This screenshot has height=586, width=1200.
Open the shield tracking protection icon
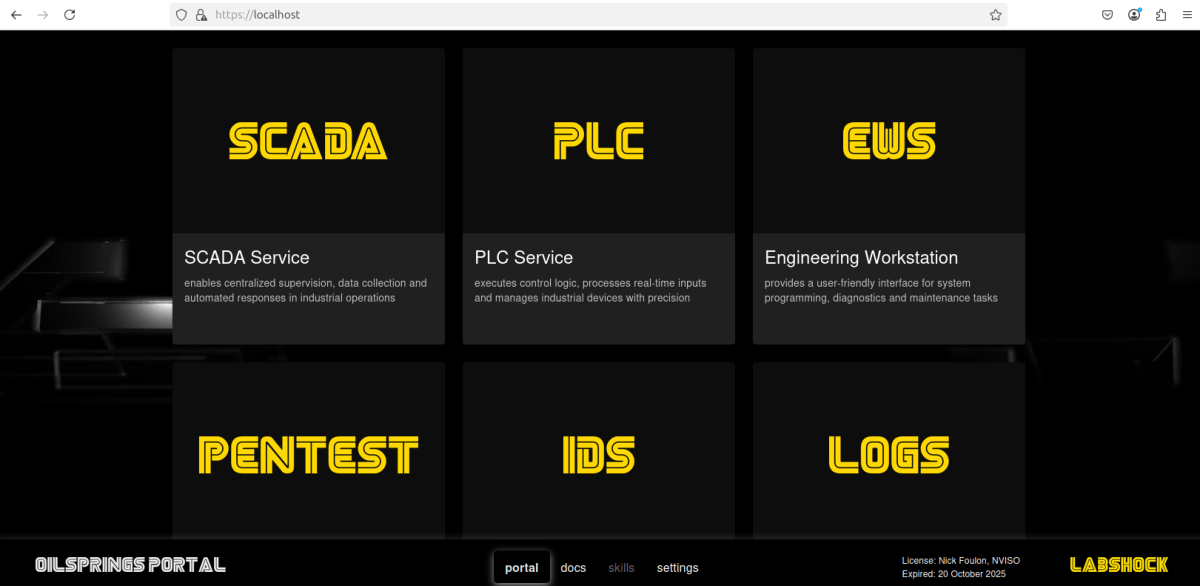[x=181, y=15]
